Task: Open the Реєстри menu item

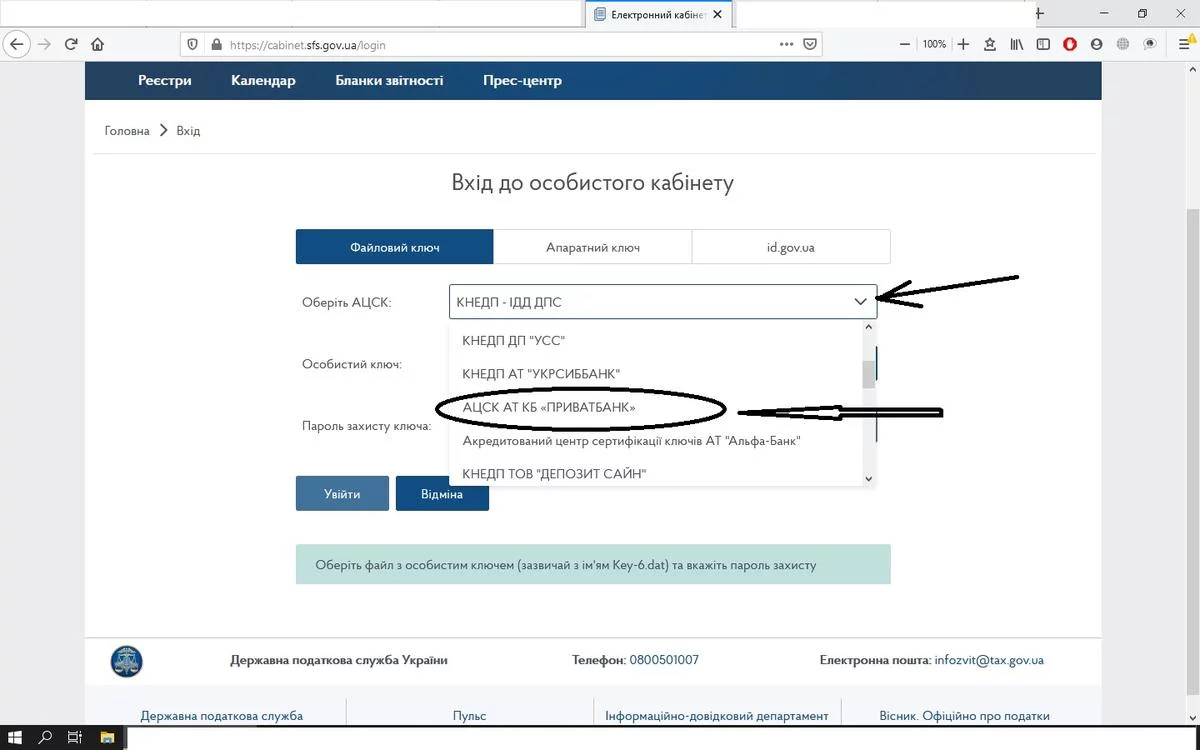Action: (165, 80)
